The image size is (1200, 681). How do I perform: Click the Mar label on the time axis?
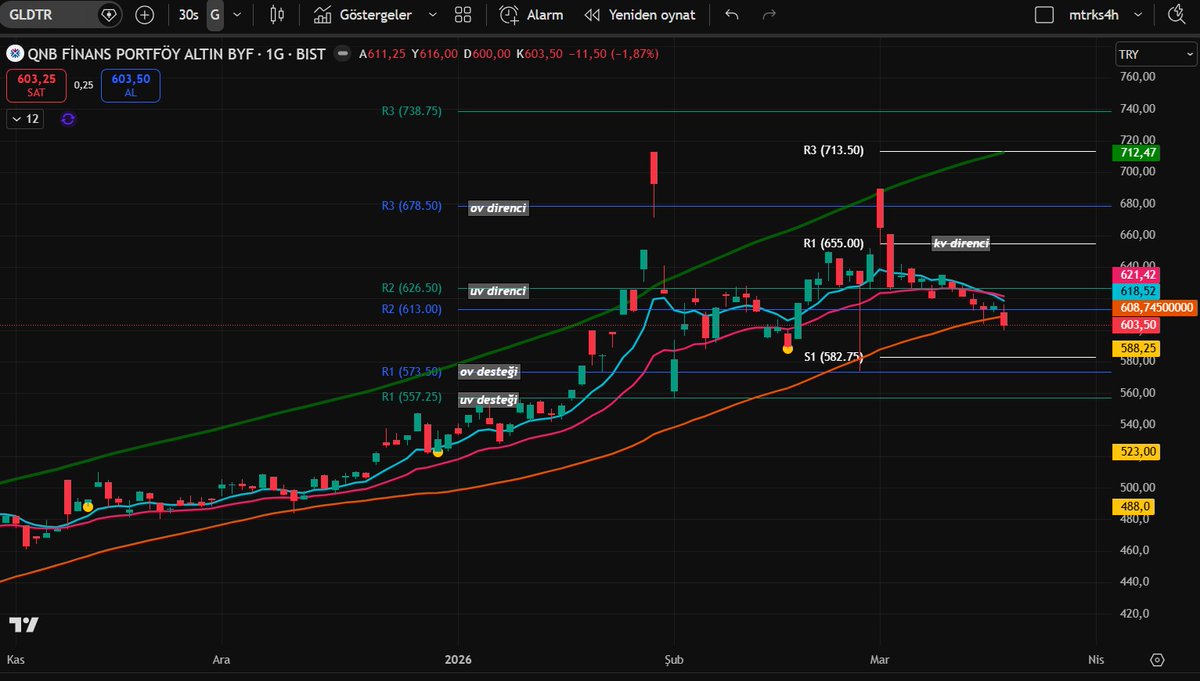tap(880, 660)
